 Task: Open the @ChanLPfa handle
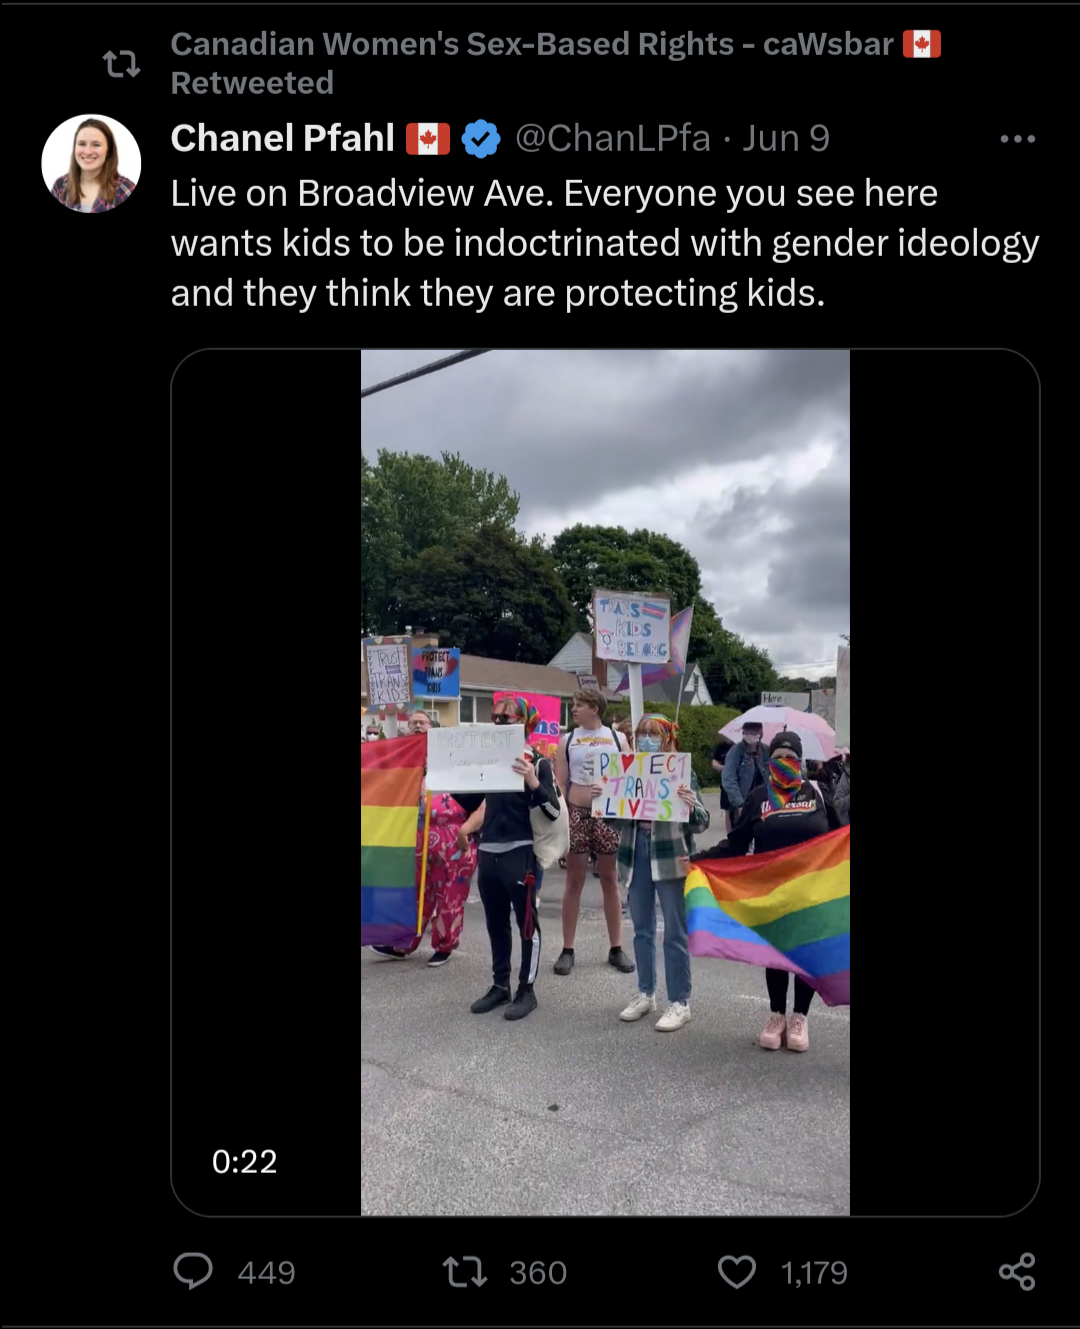(x=612, y=138)
